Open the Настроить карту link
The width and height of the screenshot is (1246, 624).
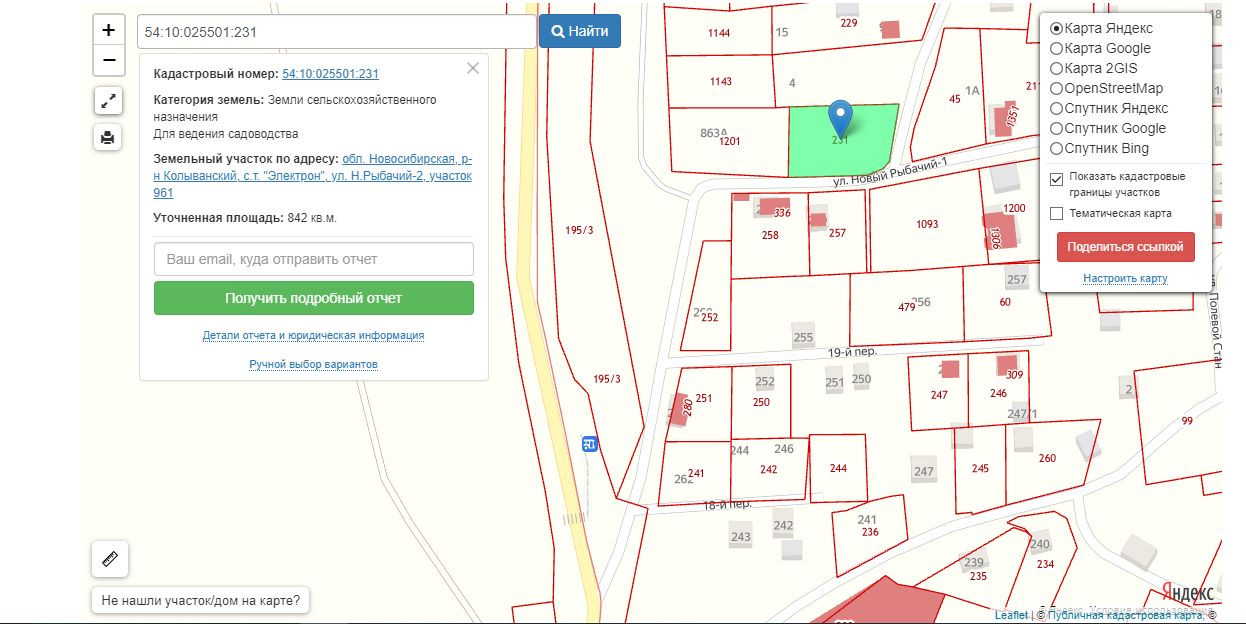1125,278
